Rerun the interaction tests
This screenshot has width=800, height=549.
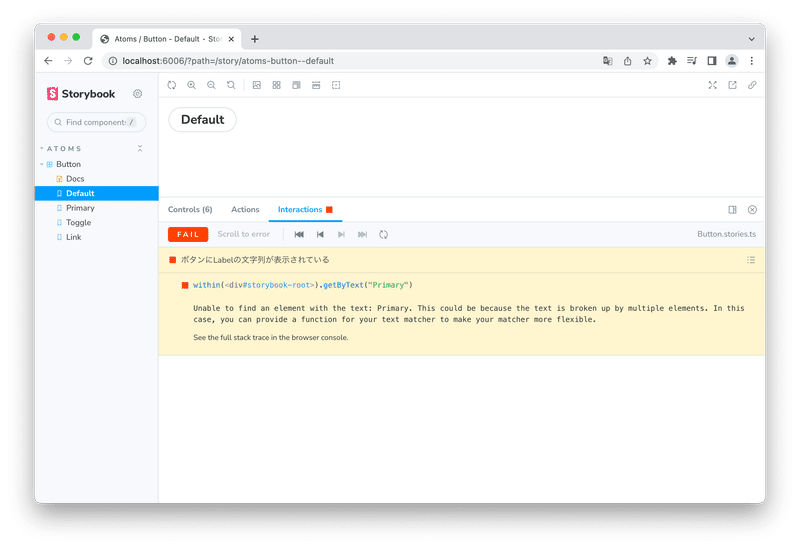click(x=384, y=235)
